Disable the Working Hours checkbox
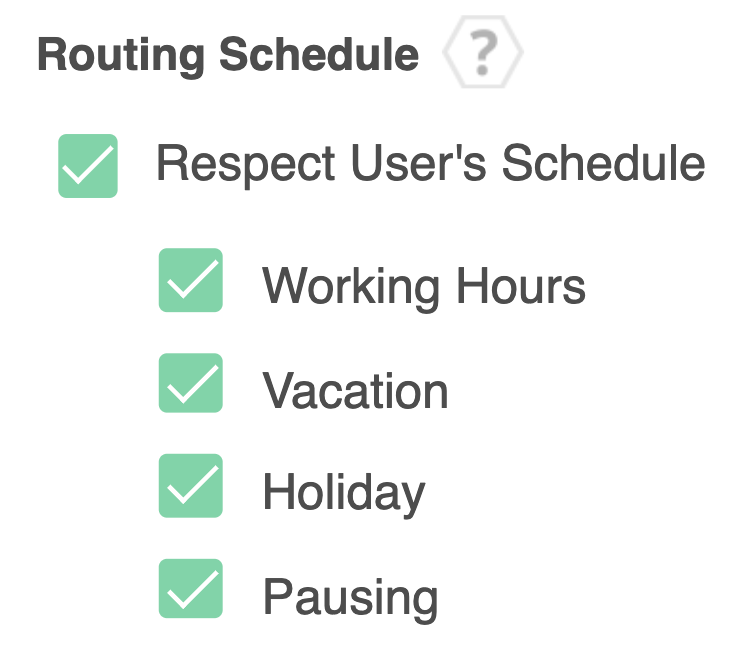Viewport: 748px width, 664px height. click(190, 281)
